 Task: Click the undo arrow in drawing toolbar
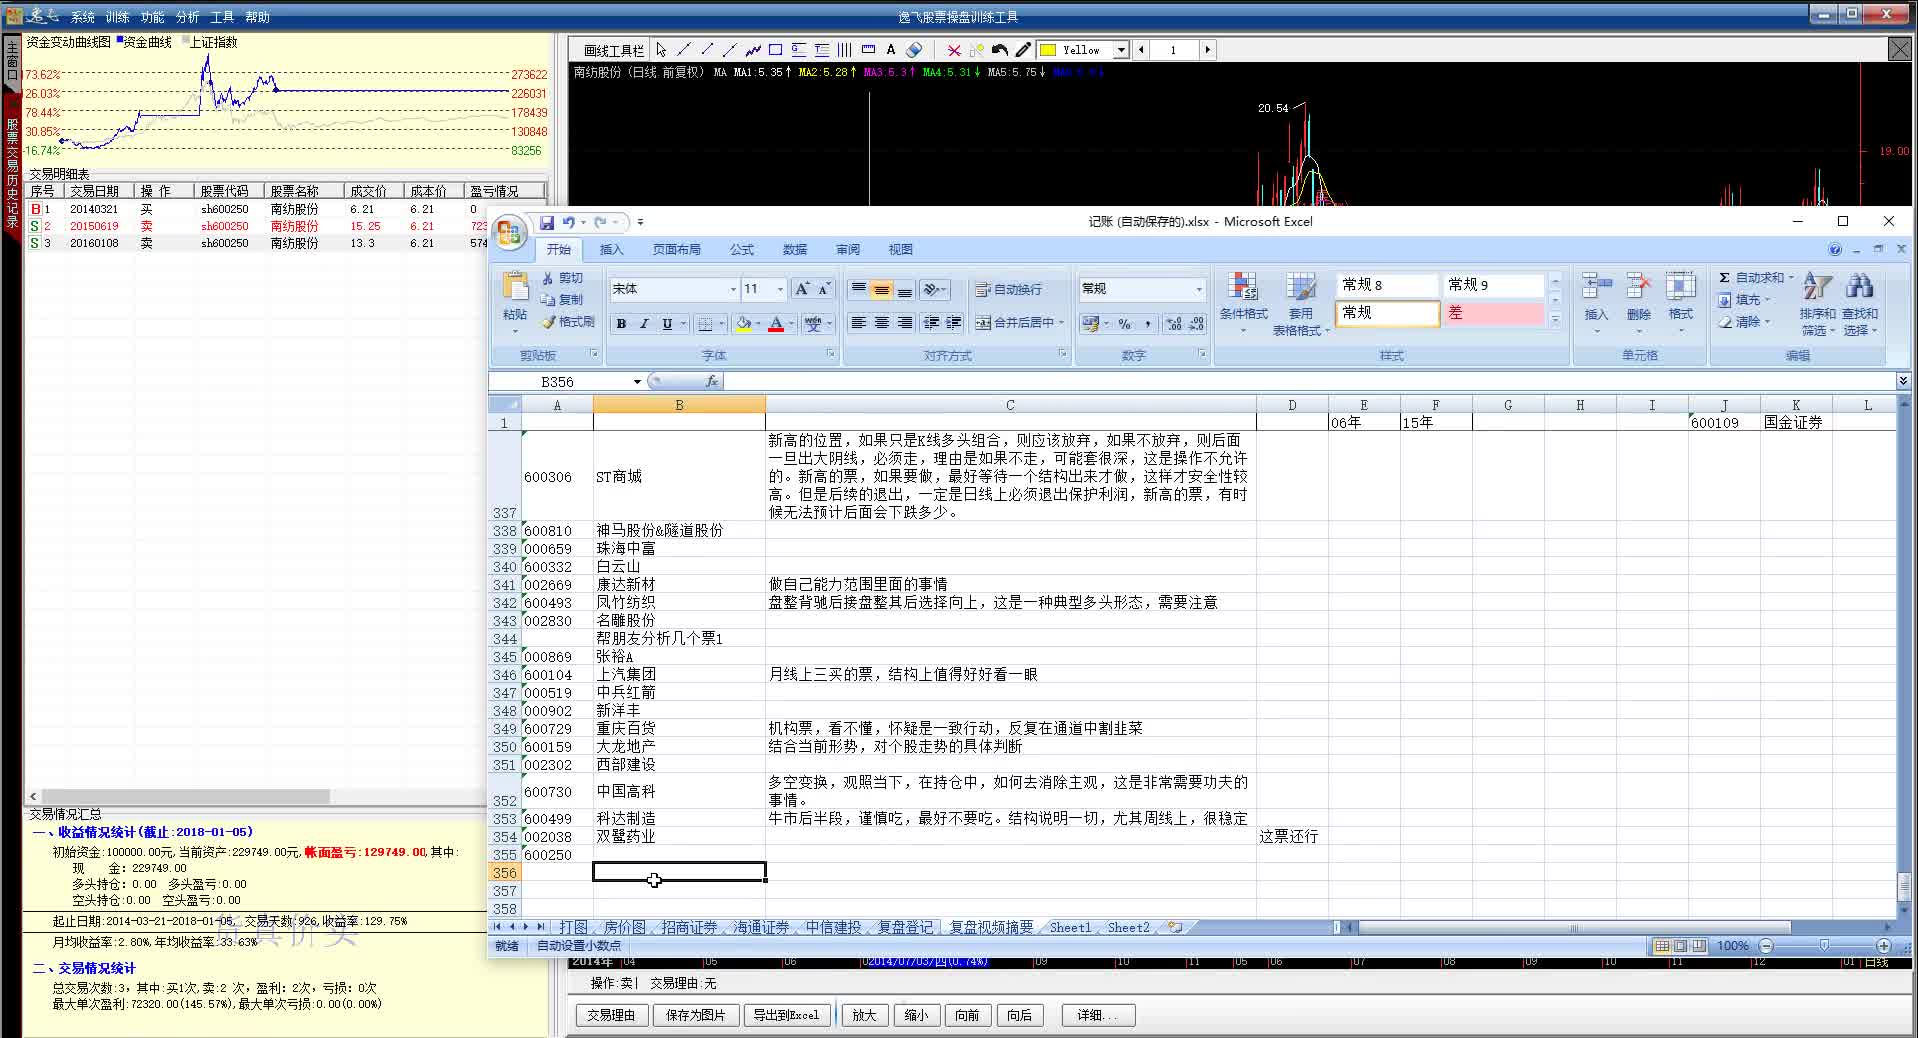tap(1000, 50)
